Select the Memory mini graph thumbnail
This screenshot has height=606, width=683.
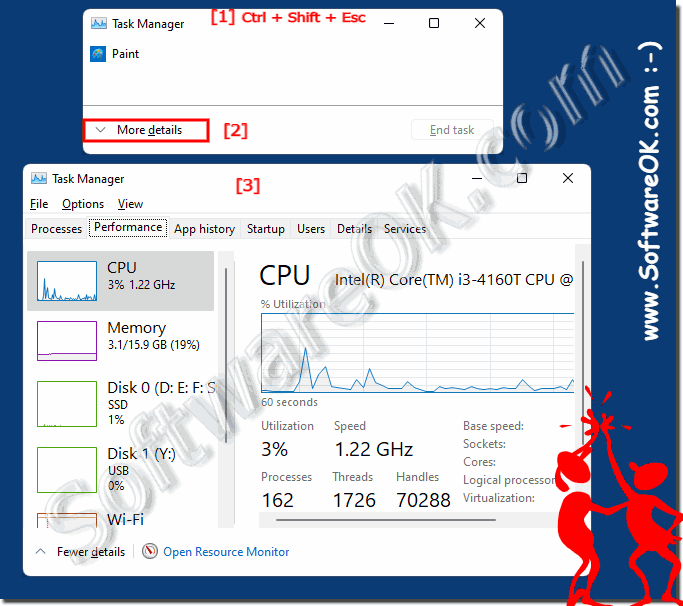[67, 341]
